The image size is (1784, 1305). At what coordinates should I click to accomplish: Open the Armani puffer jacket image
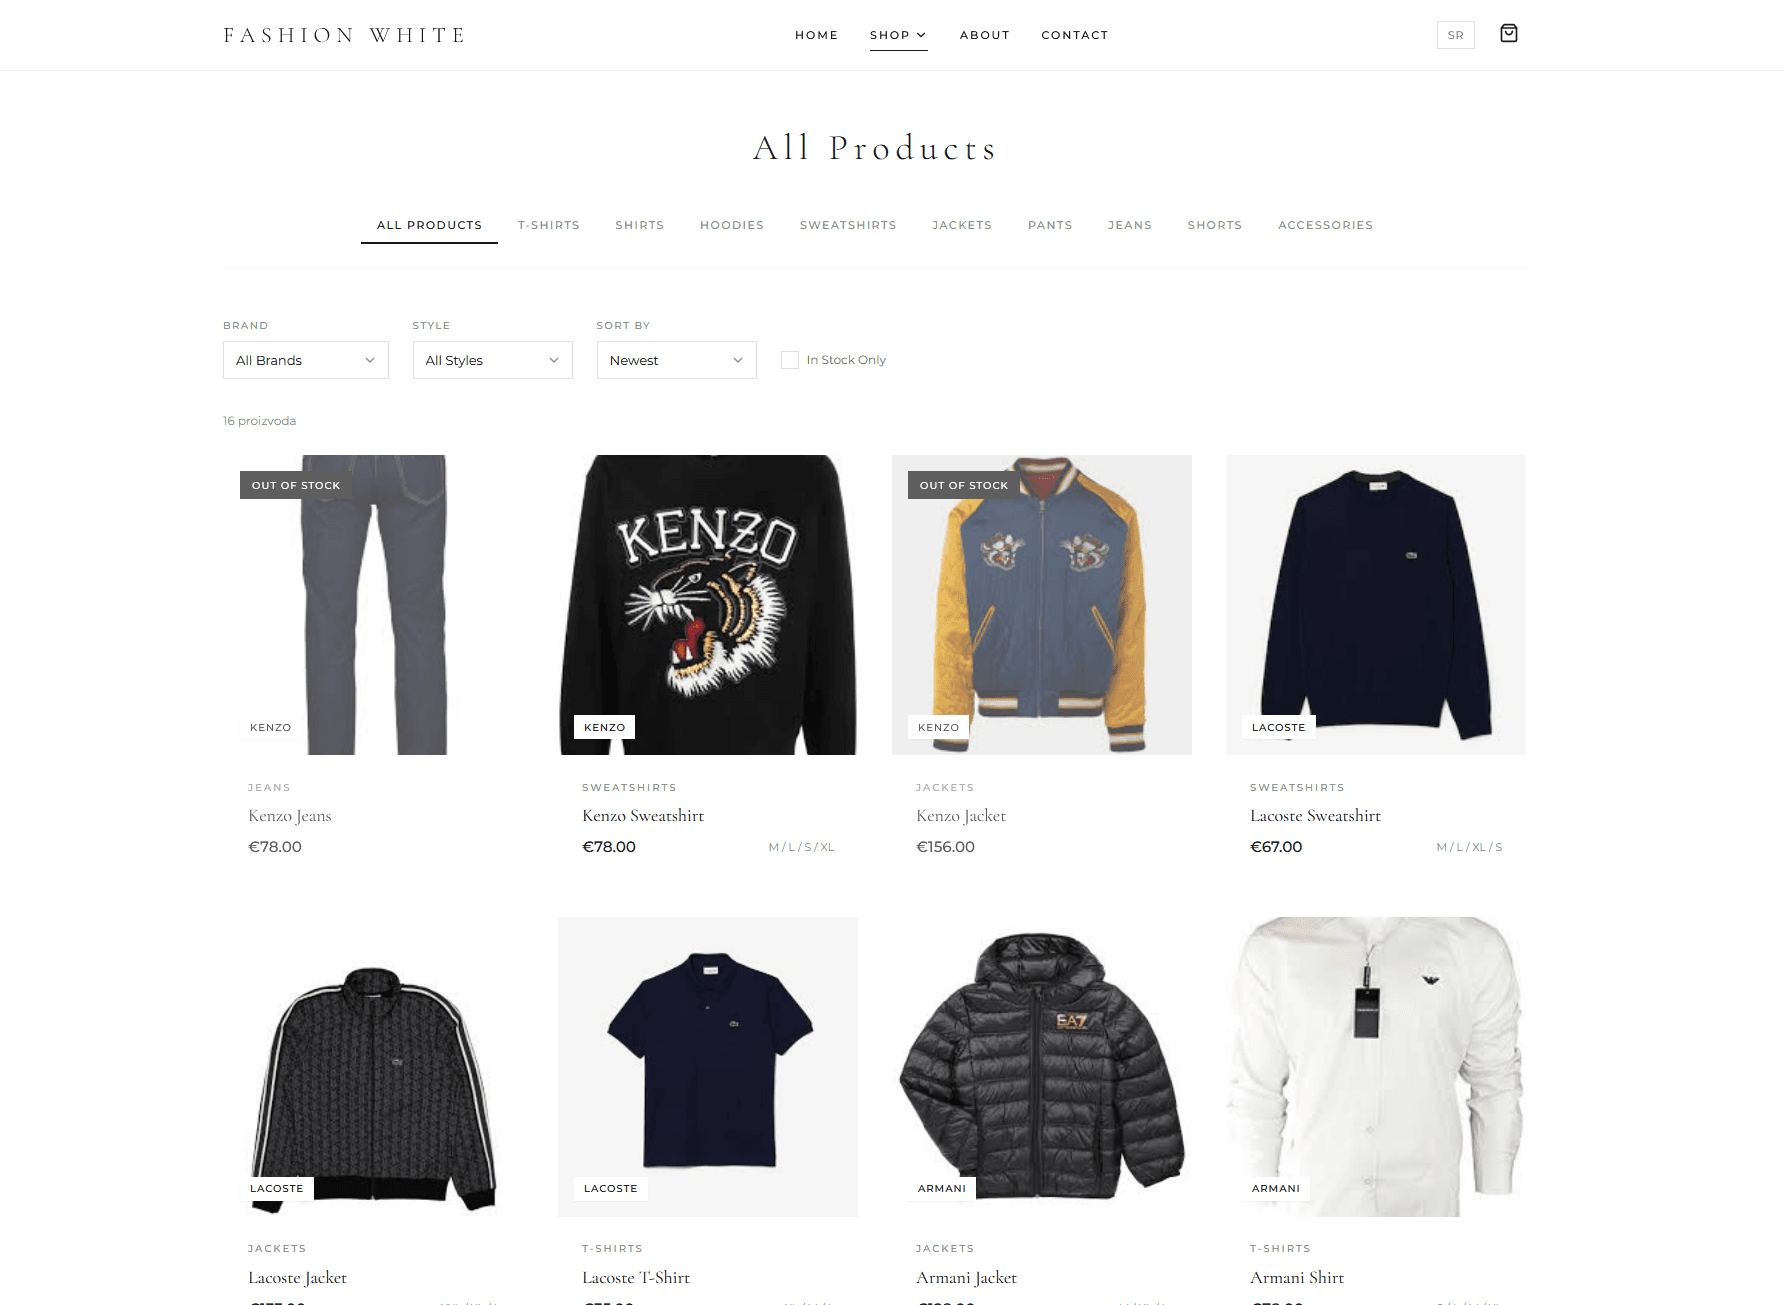tap(1042, 1067)
